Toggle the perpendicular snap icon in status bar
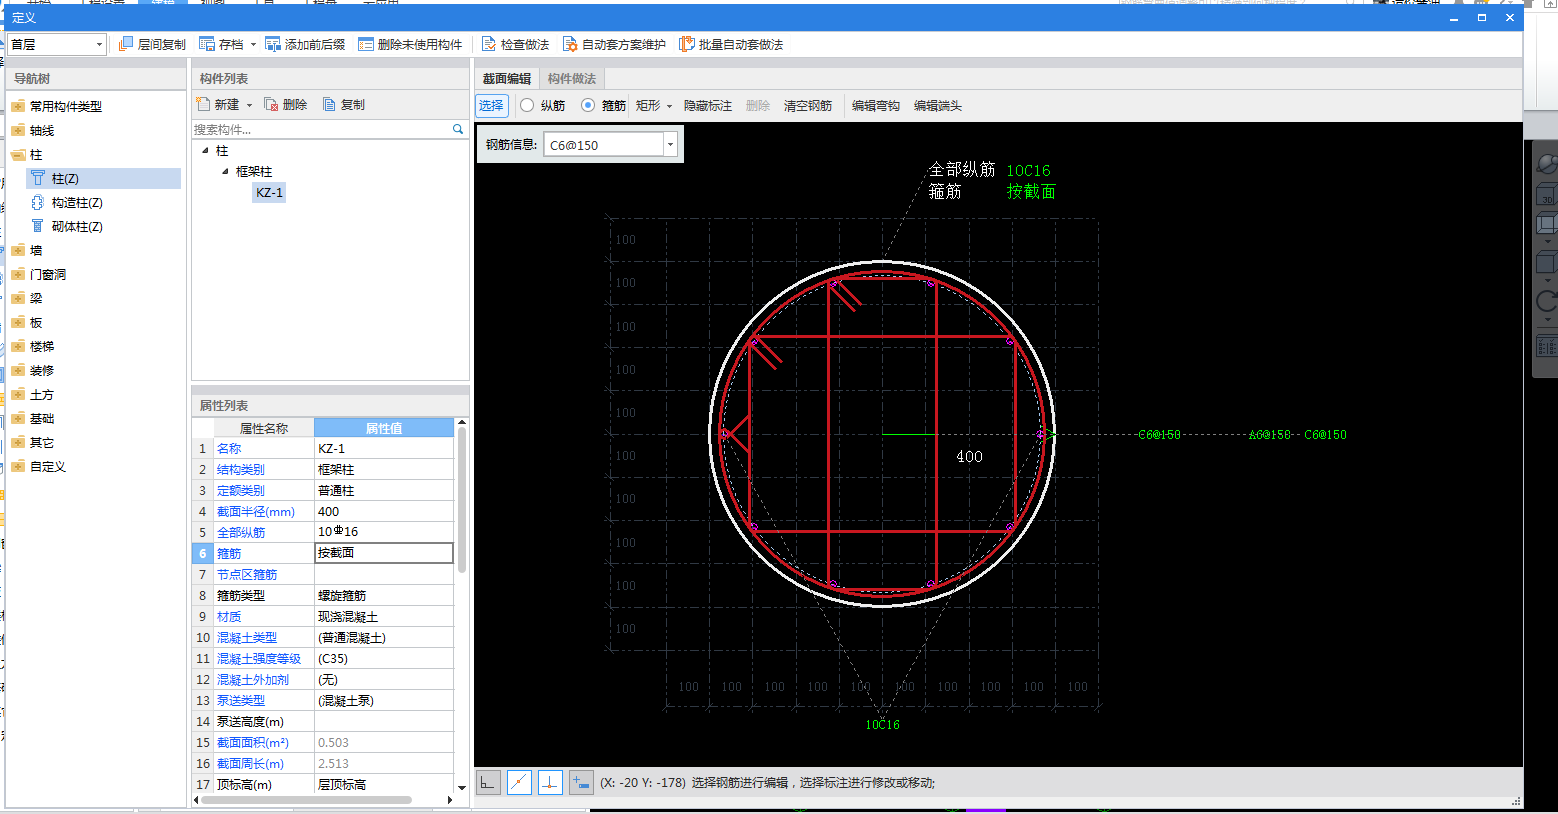1558x814 pixels. click(550, 783)
